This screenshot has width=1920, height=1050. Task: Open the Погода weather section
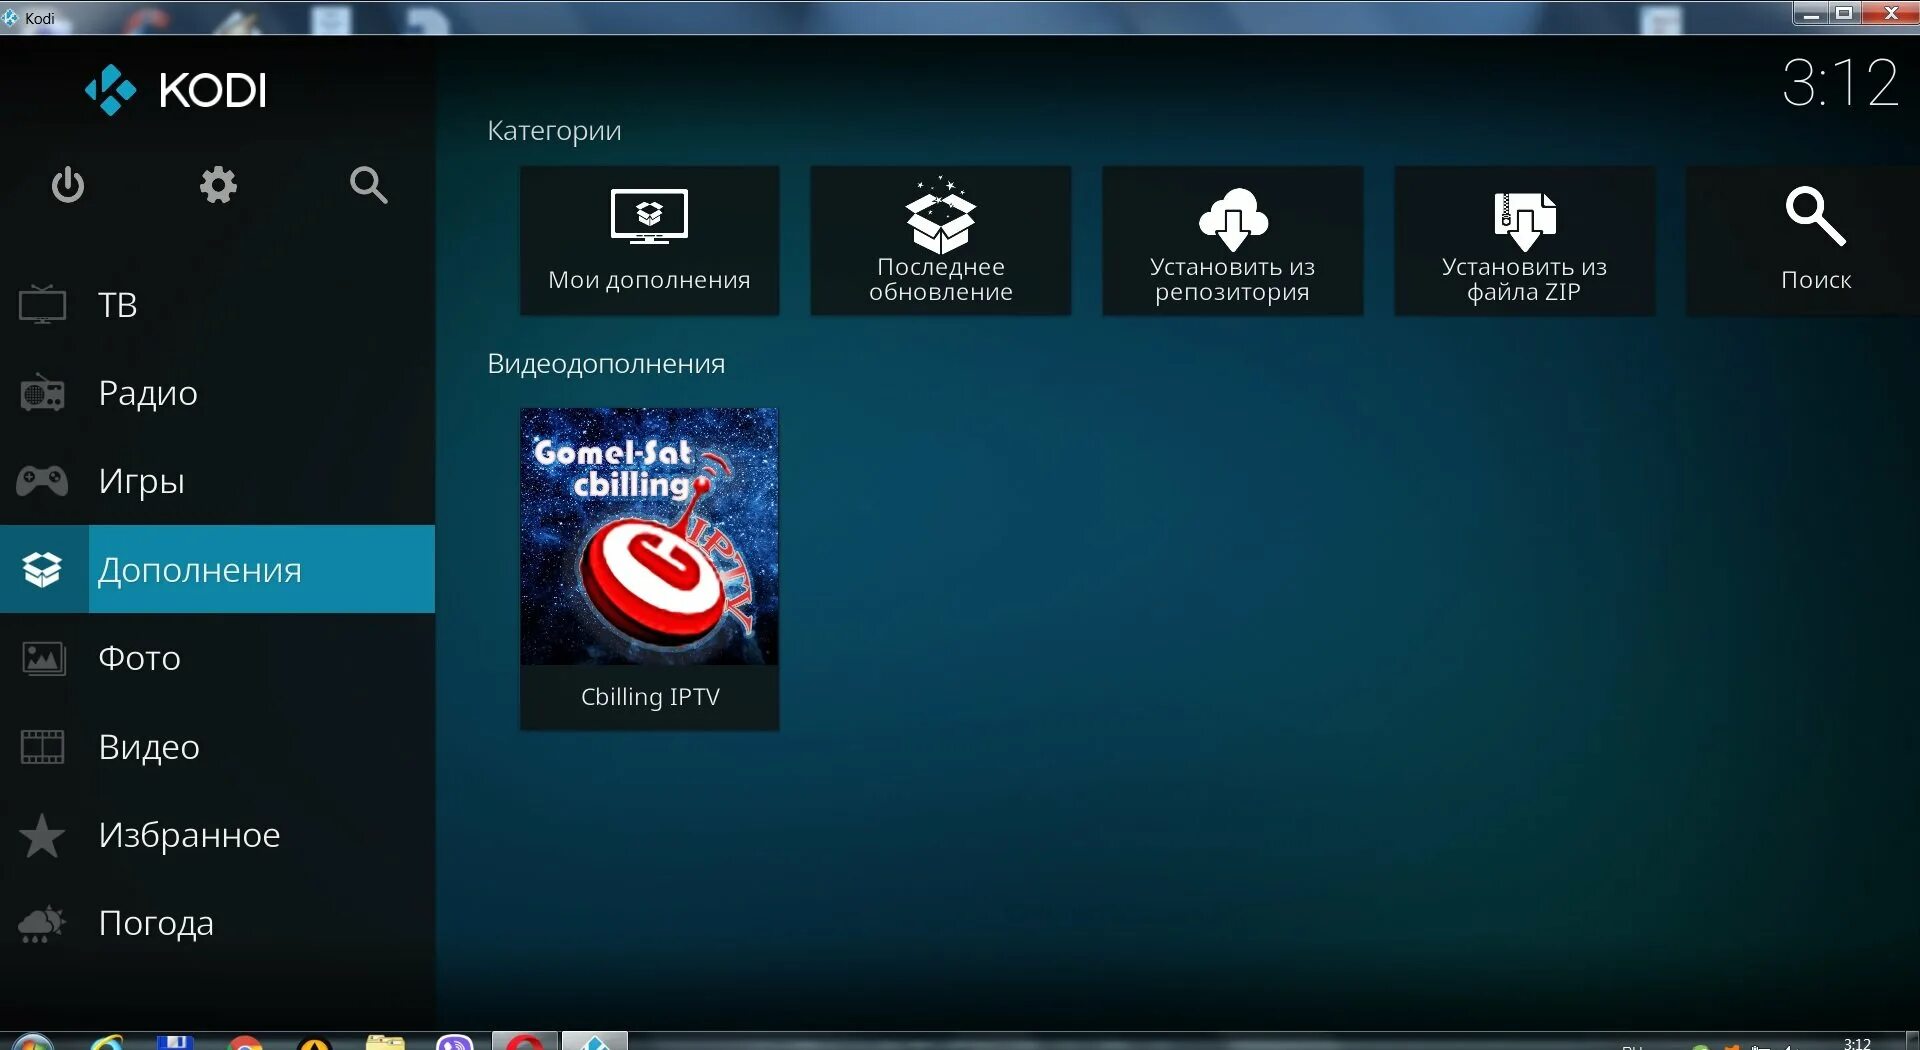217,923
